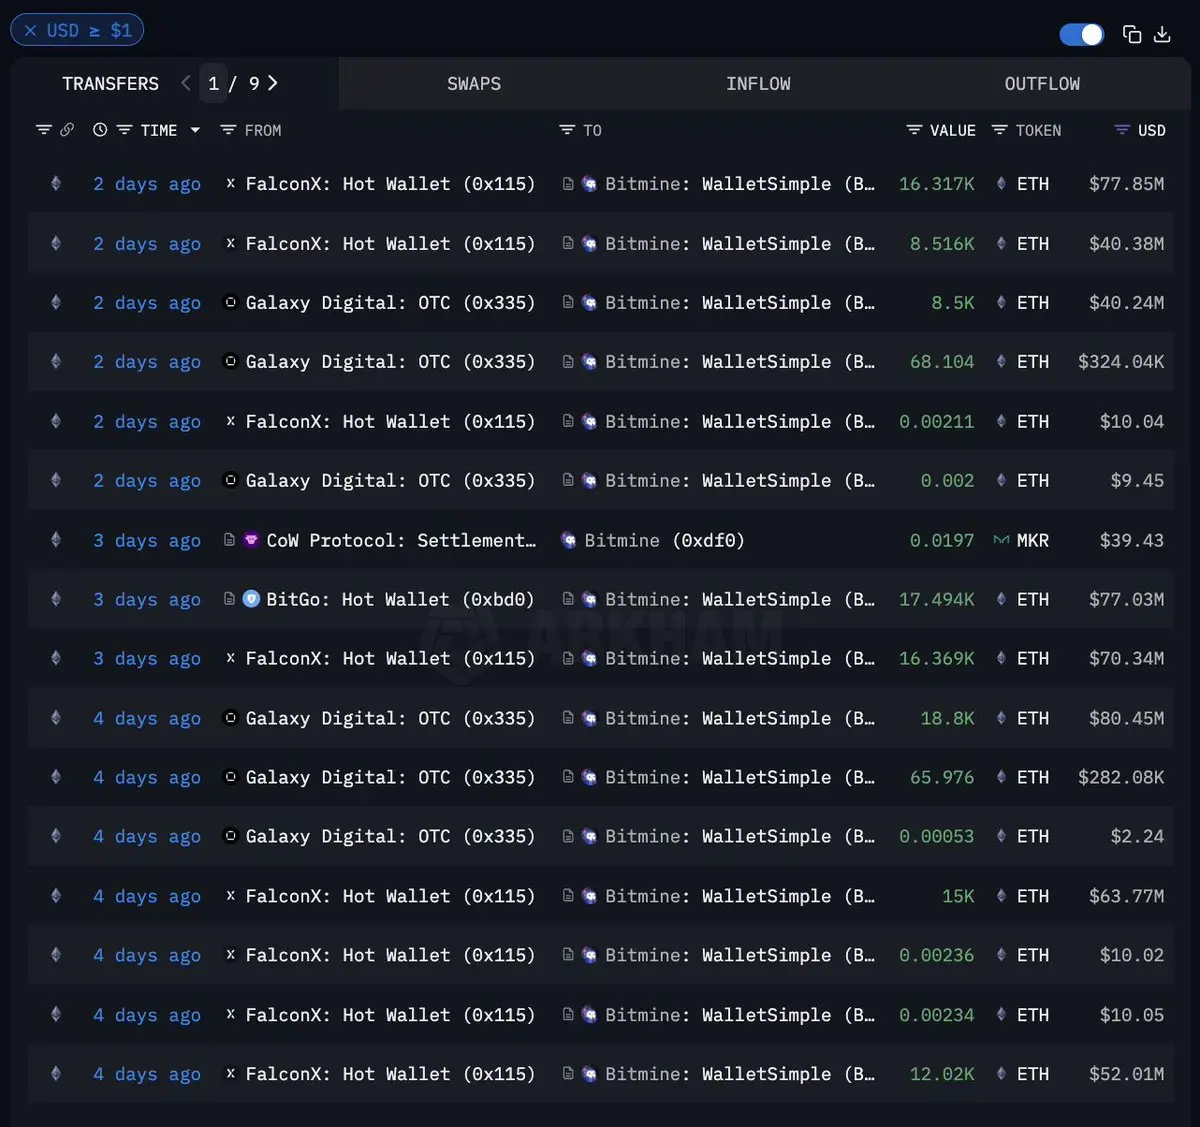Click the copy icon near the toggle
1200x1127 pixels.
coord(1132,35)
